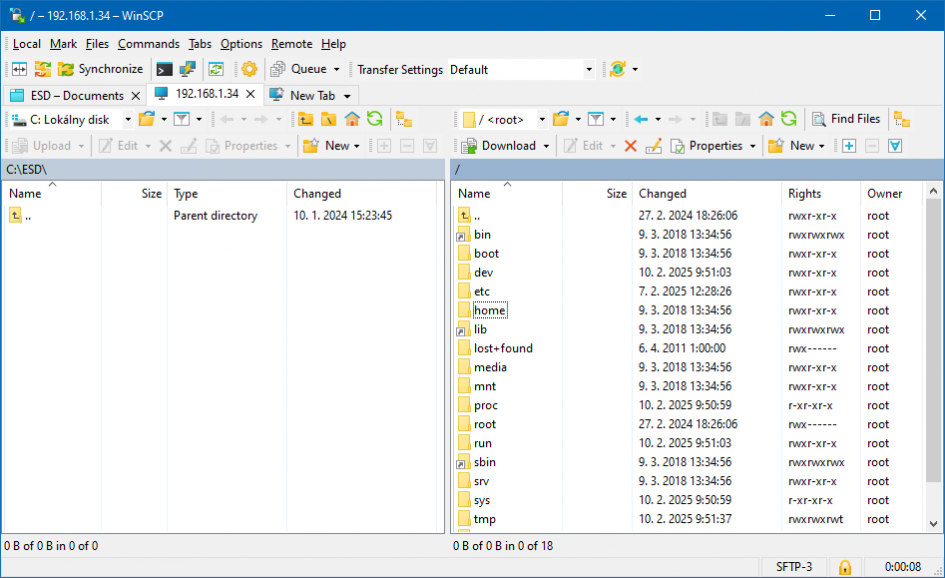Open the Commands menu
This screenshot has height=578, width=945.
tap(148, 44)
